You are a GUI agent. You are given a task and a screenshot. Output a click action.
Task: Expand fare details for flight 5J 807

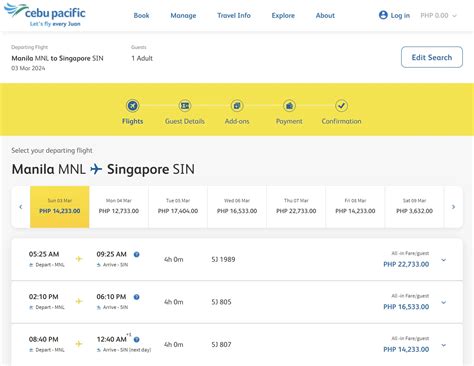(x=444, y=345)
